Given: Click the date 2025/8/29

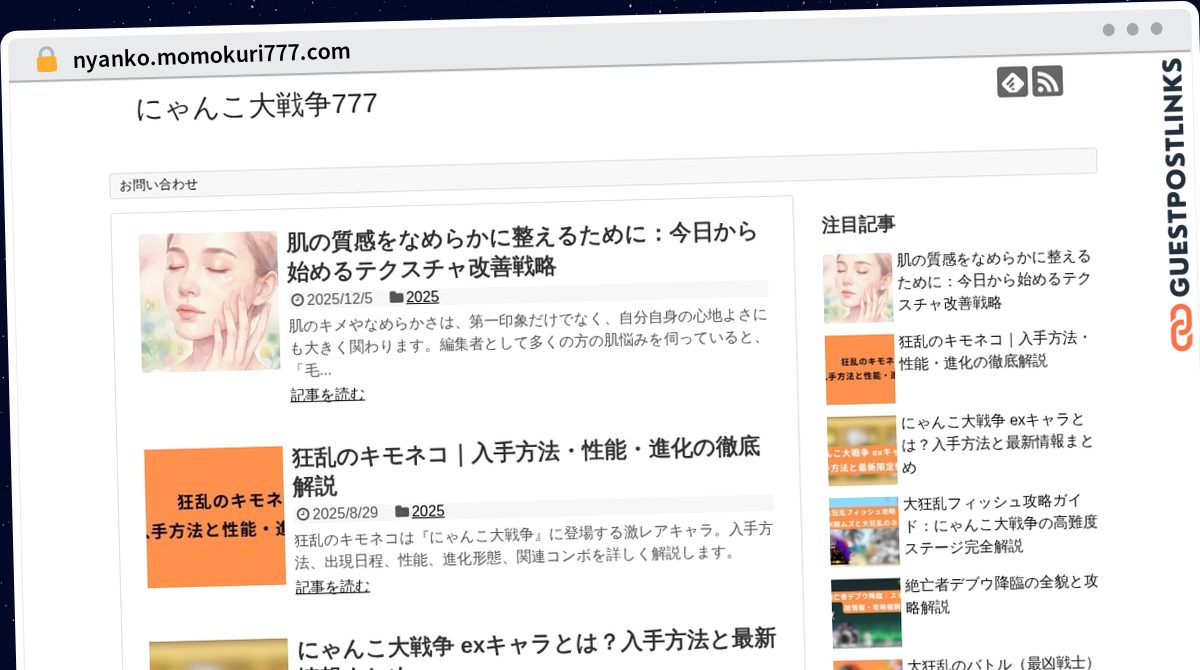Looking at the screenshot, I should (x=345, y=514).
